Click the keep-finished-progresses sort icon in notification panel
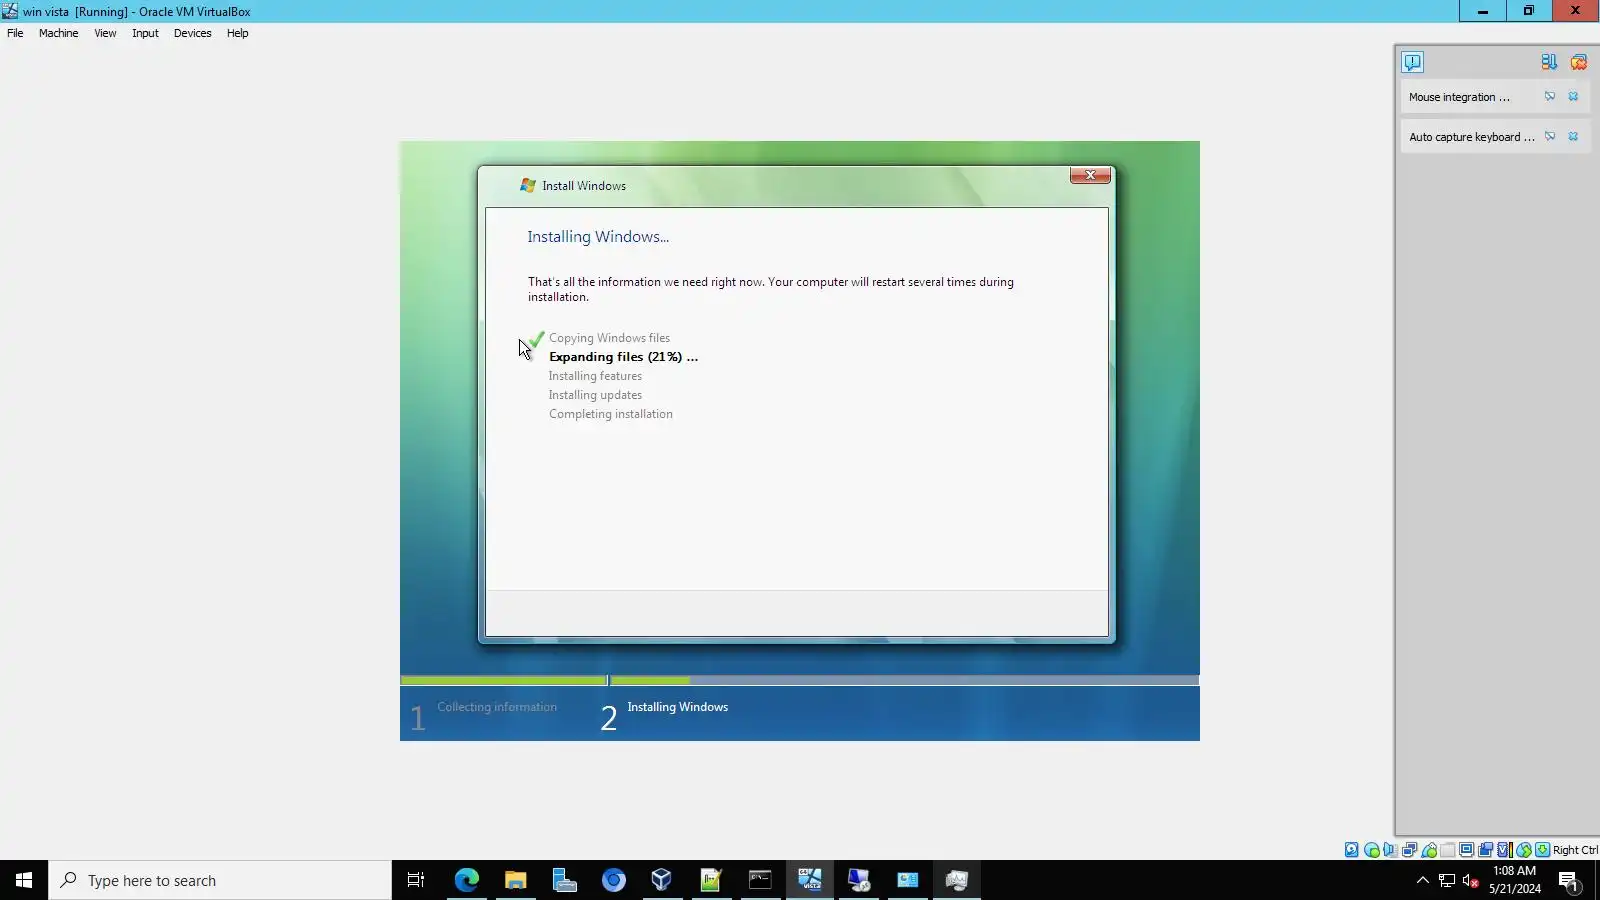This screenshot has height=900, width=1600. 1549,62
